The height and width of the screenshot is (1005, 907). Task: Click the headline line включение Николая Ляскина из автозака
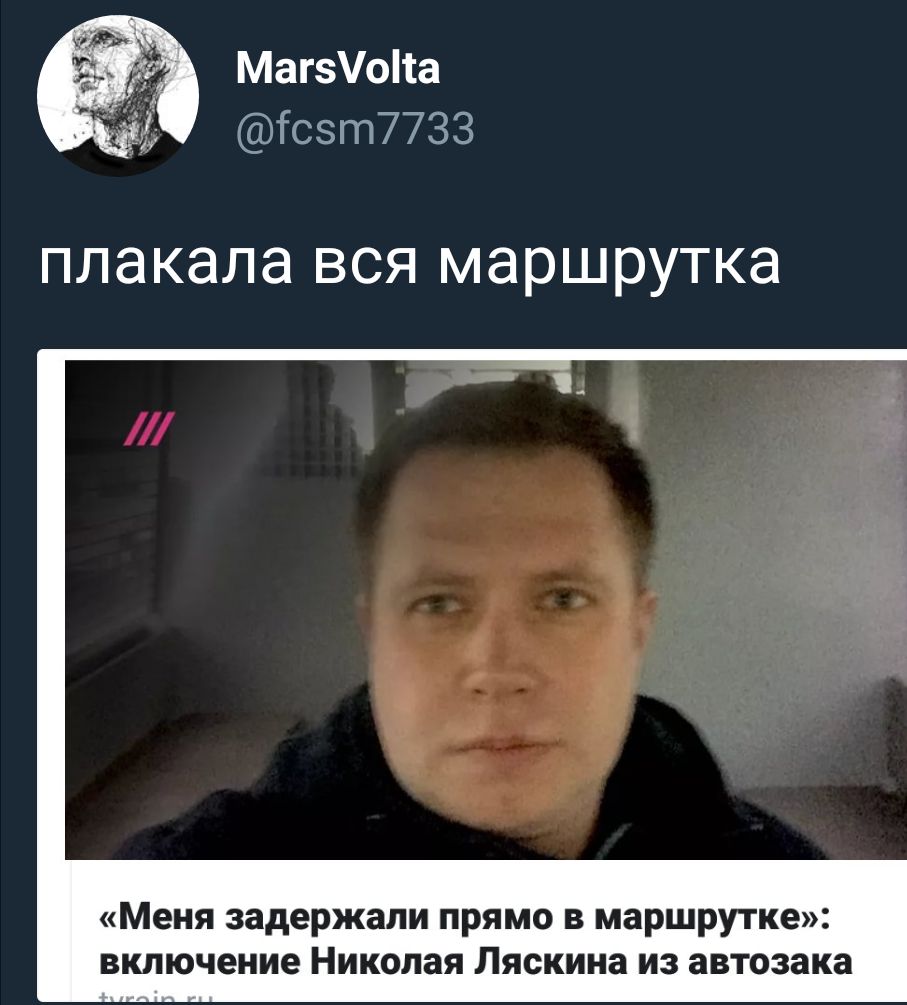[x=476, y=961]
